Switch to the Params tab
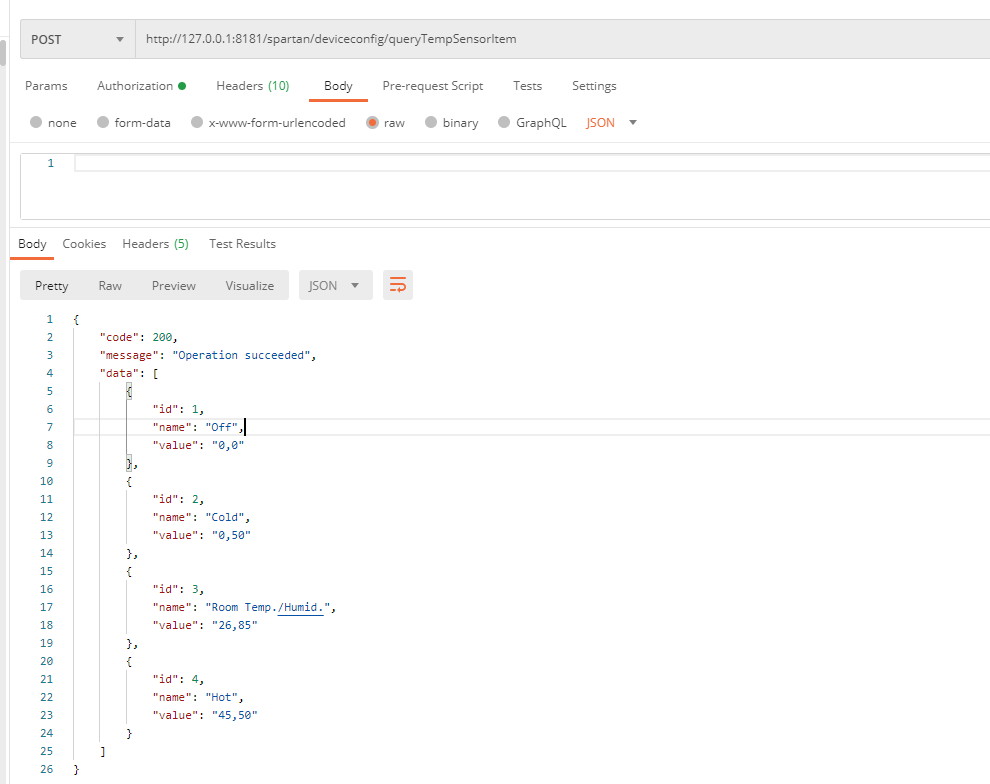This screenshot has width=990, height=784. point(46,86)
